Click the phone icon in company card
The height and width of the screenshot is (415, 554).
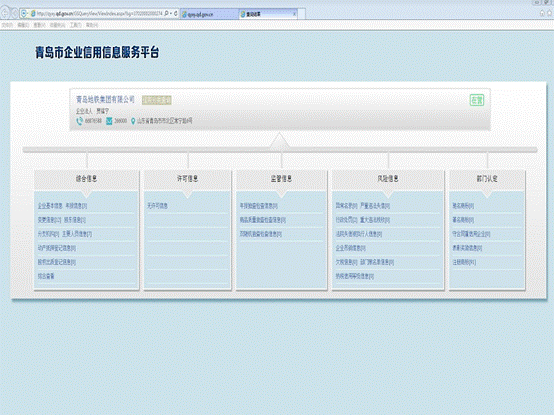(79, 121)
